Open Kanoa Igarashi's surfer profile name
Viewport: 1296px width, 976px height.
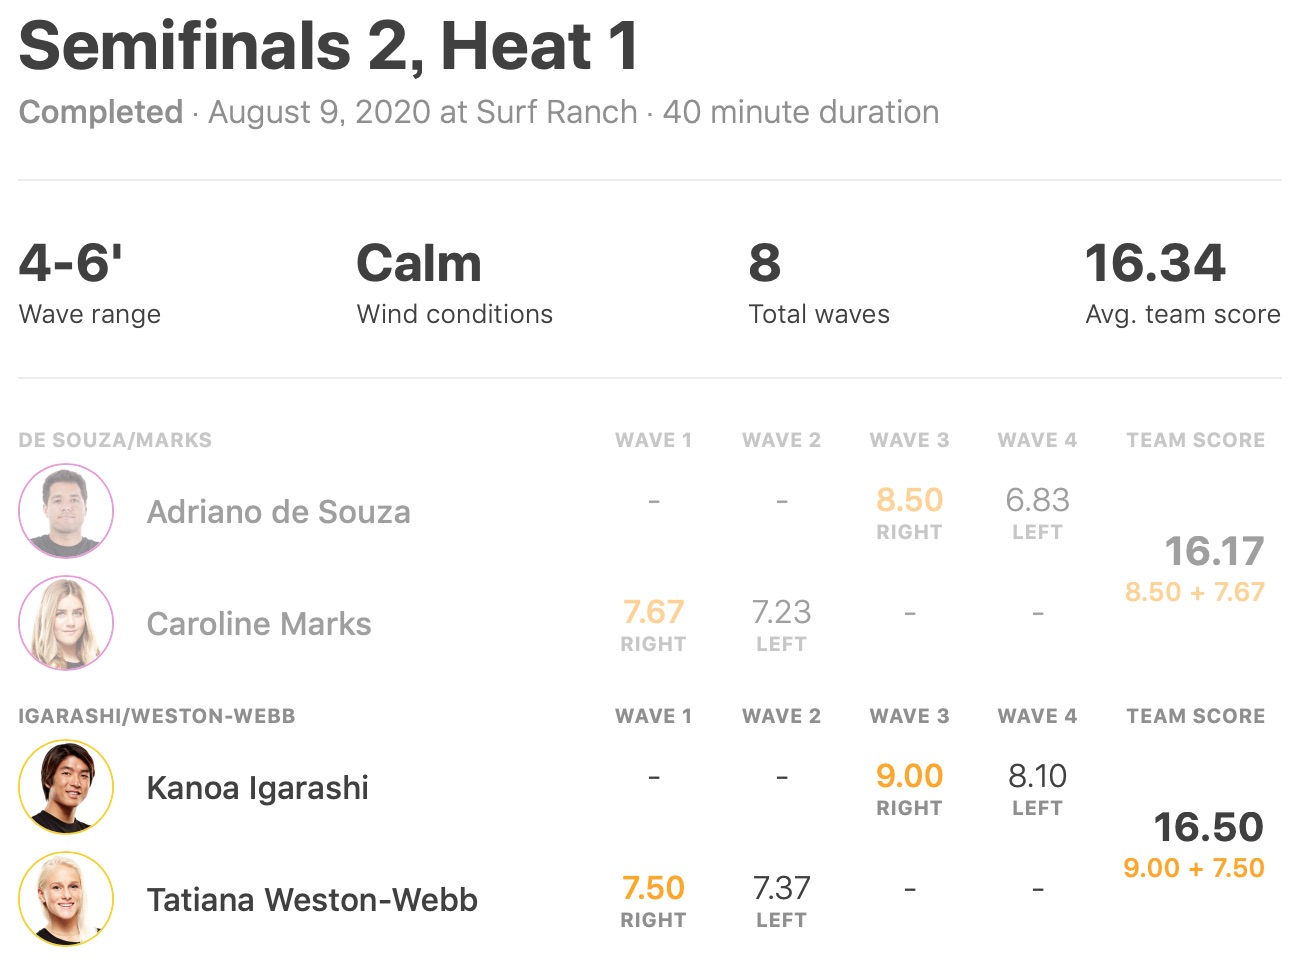point(257,788)
